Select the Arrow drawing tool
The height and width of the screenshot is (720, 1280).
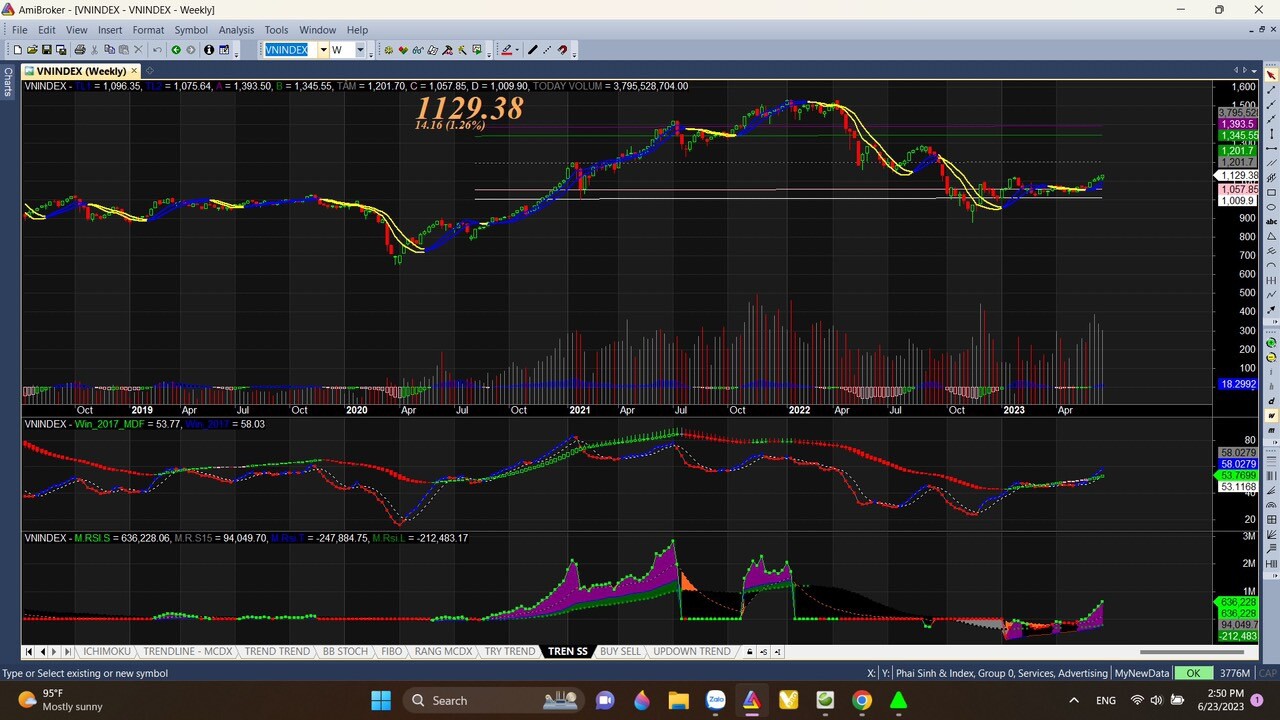point(1271,309)
